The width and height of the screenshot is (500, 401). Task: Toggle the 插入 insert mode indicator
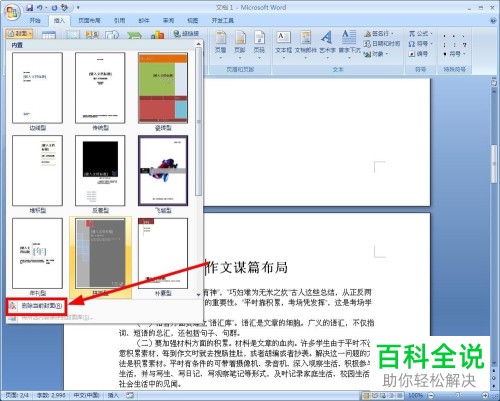coord(113,395)
